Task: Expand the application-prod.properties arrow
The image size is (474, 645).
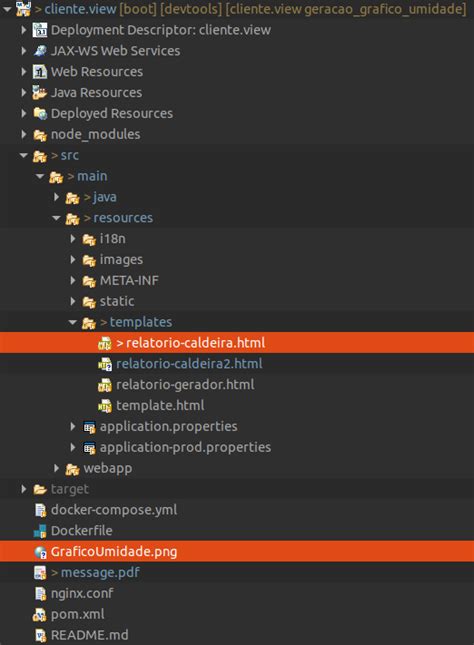Action: [x=73, y=447]
